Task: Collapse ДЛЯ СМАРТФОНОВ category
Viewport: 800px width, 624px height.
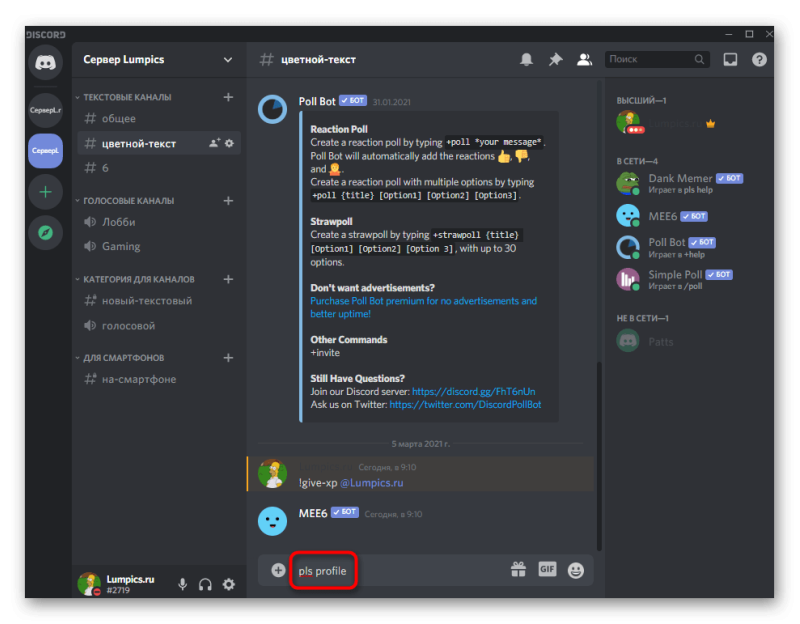Action: coord(120,358)
